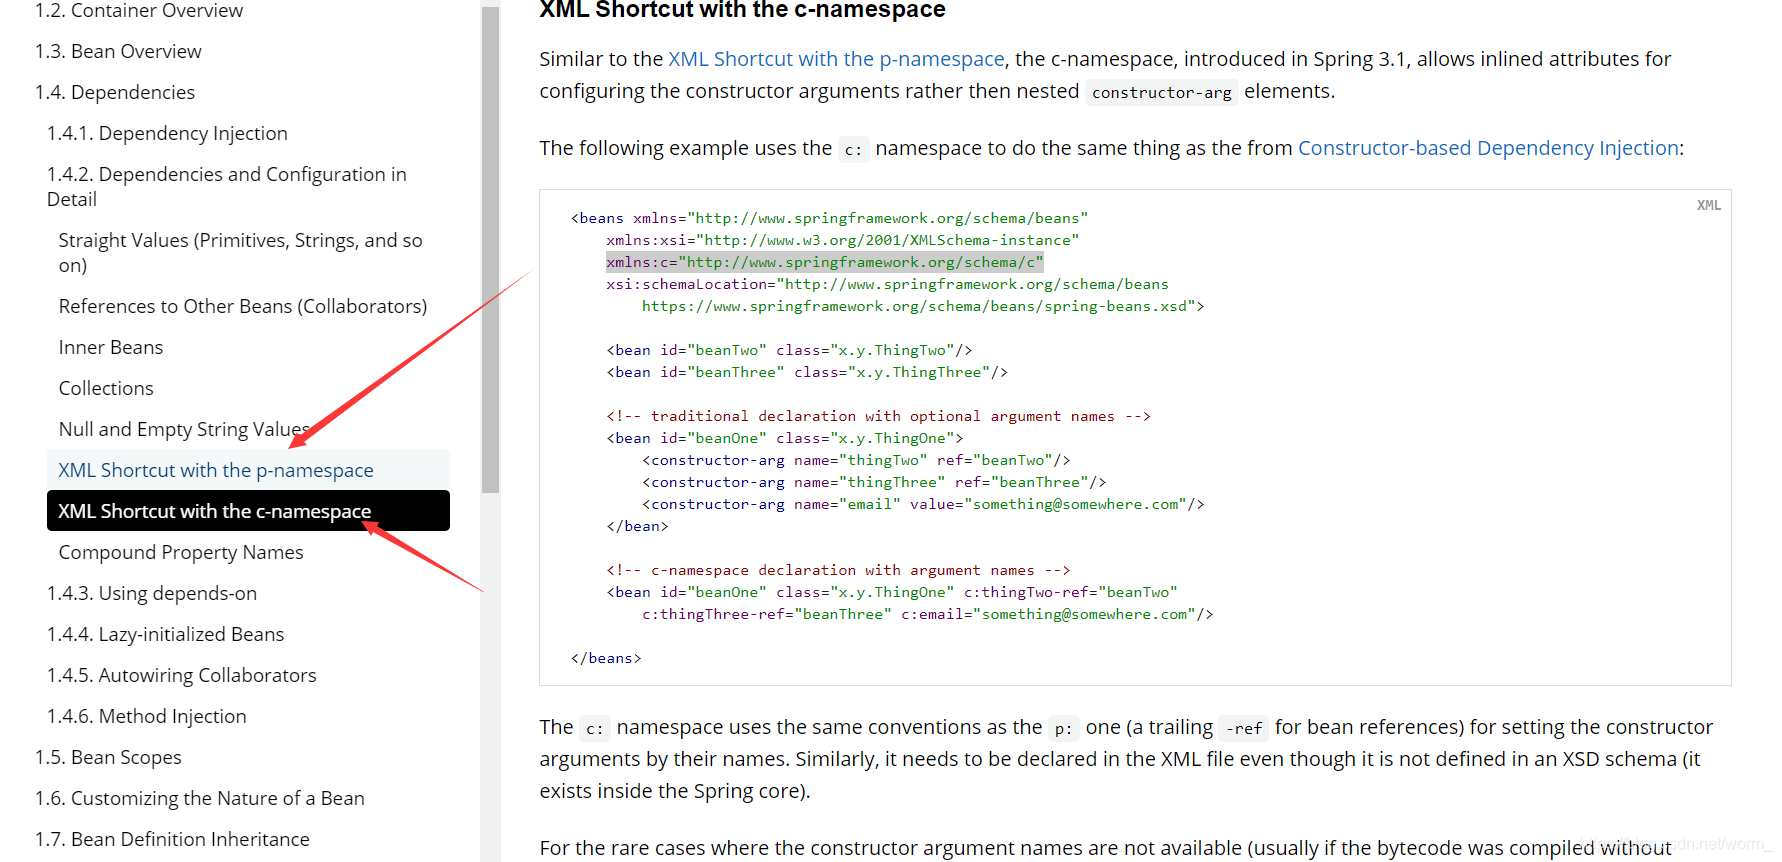Screen dimensions: 1782x862
Task: Click the XML Shortcut with the c-namespace heading
Action: point(742,10)
